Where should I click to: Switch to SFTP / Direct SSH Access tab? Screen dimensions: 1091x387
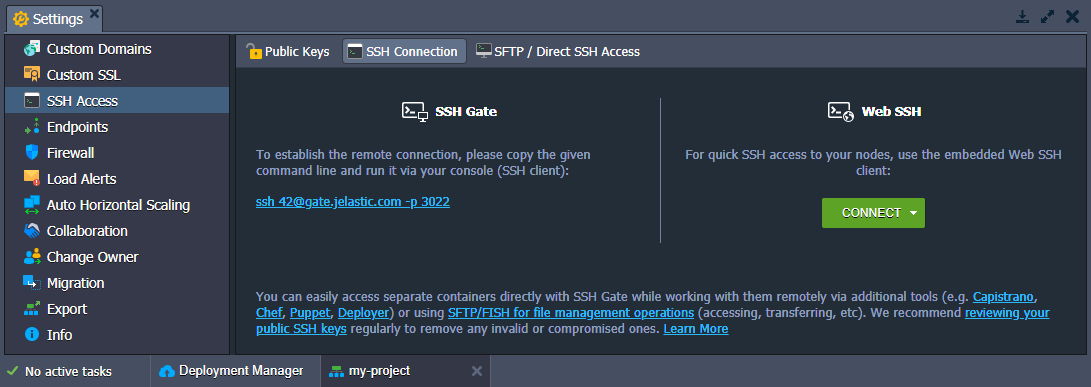(x=557, y=52)
